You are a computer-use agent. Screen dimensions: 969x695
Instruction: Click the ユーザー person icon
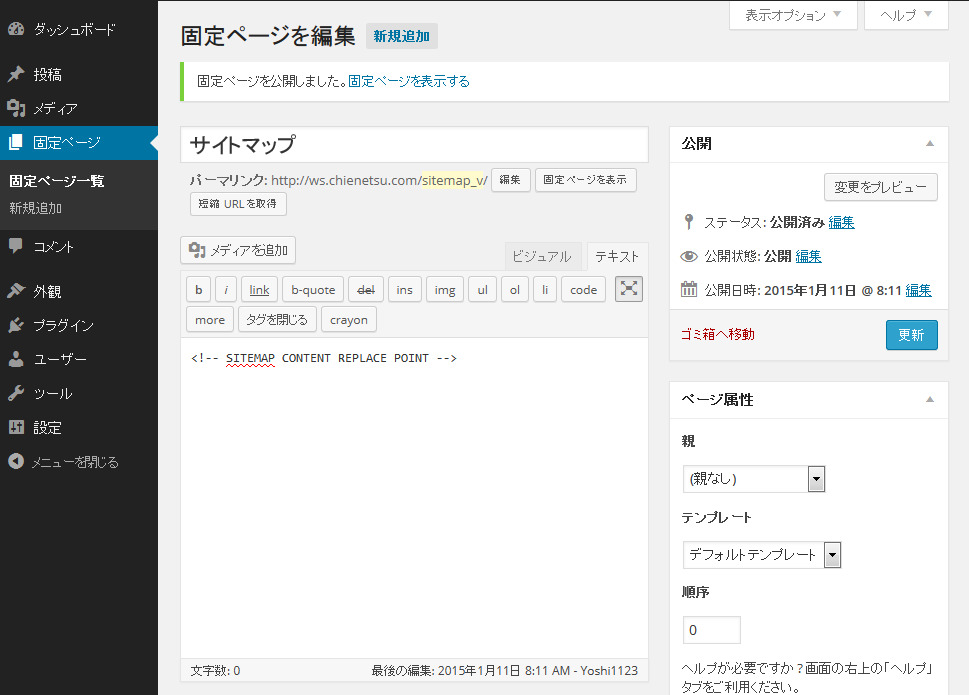pyautogui.click(x=16, y=359)
